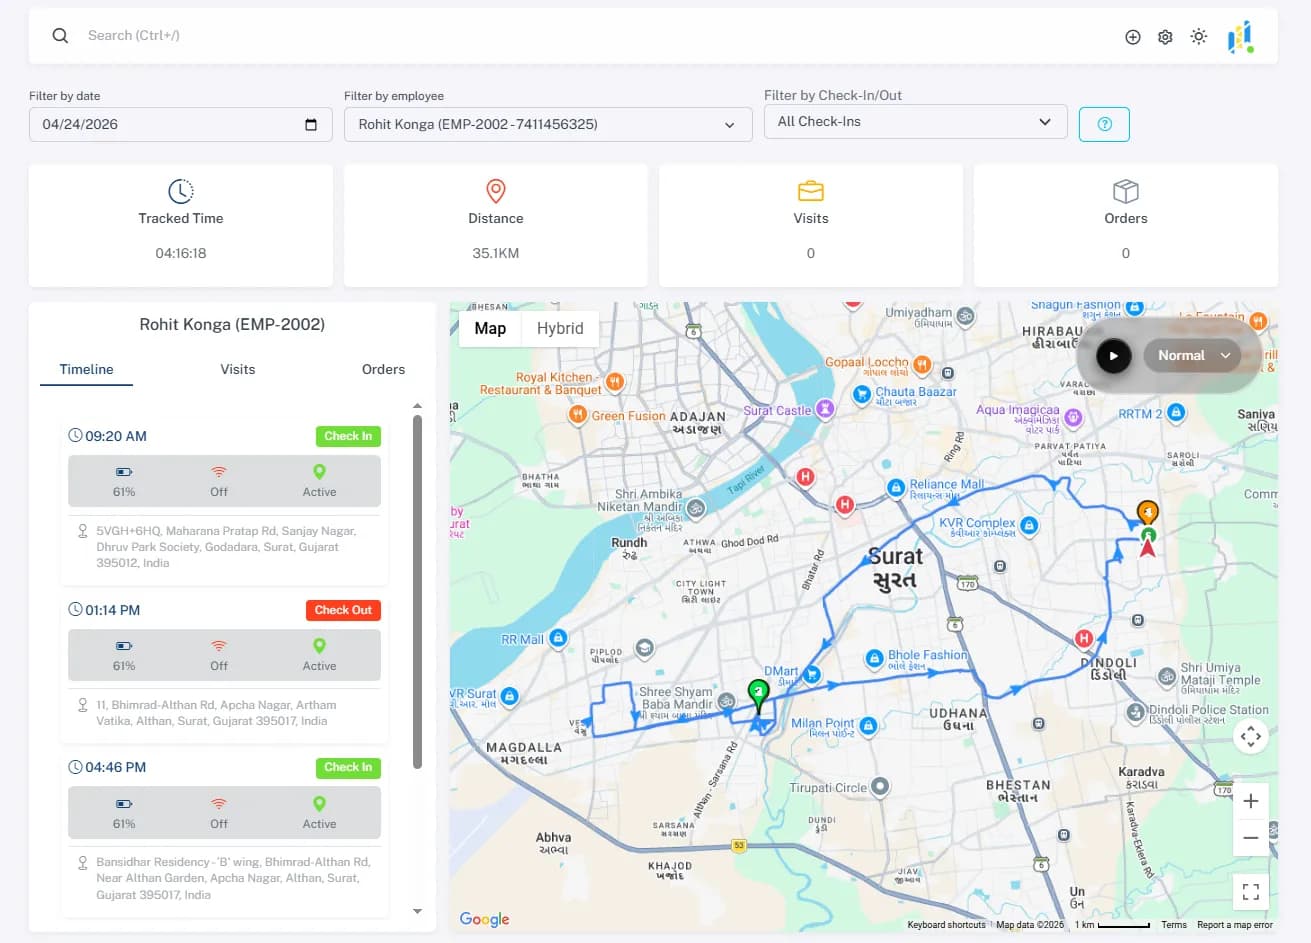Select the Map view type
Image resolution: width=1311 pixels, height=943 pixels.
[x=490, y=328]
